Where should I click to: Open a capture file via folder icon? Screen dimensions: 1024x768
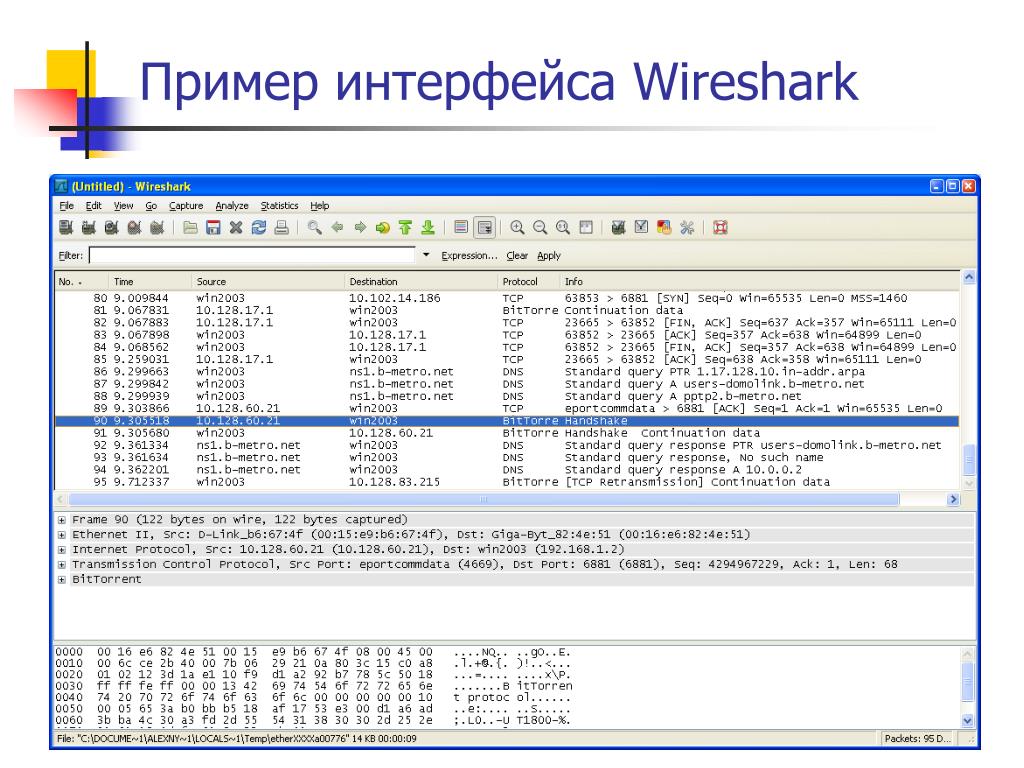tap(190, 227)
